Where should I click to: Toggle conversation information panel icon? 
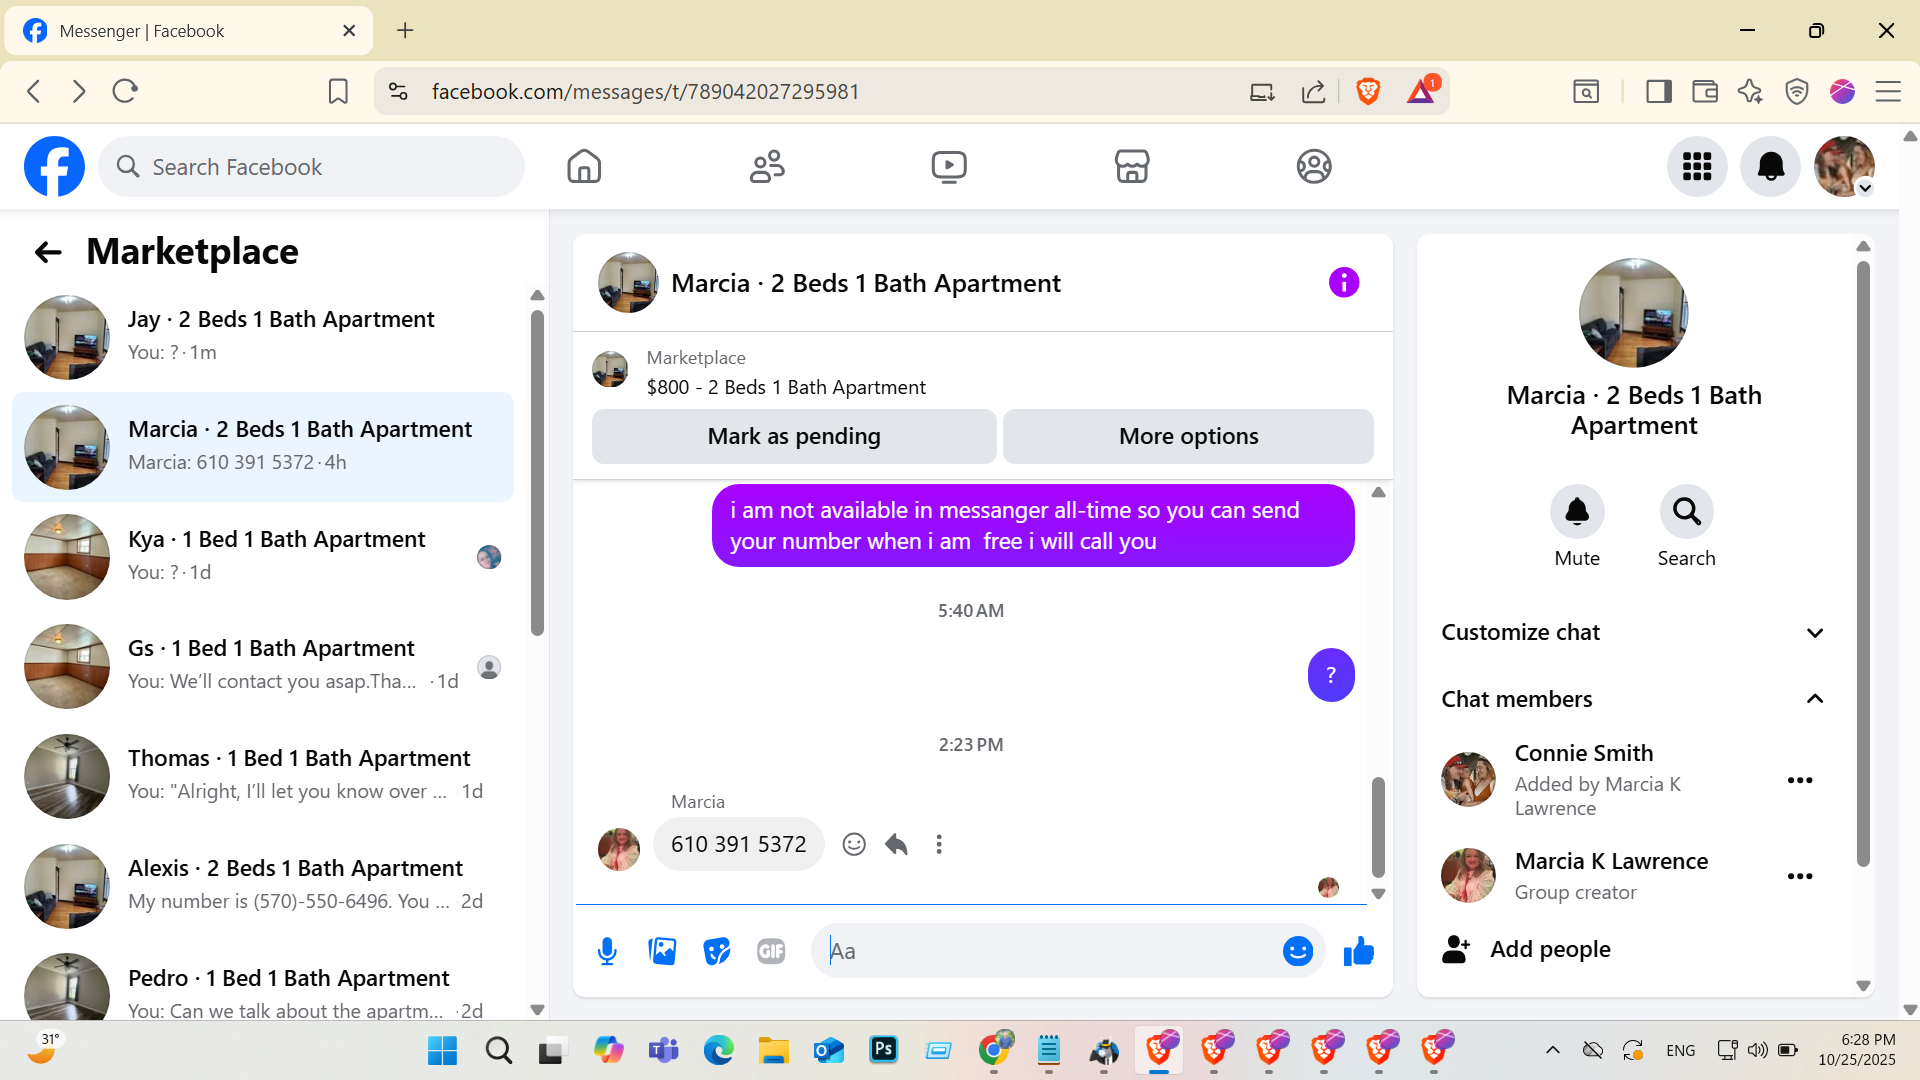tap(1343, 283)
